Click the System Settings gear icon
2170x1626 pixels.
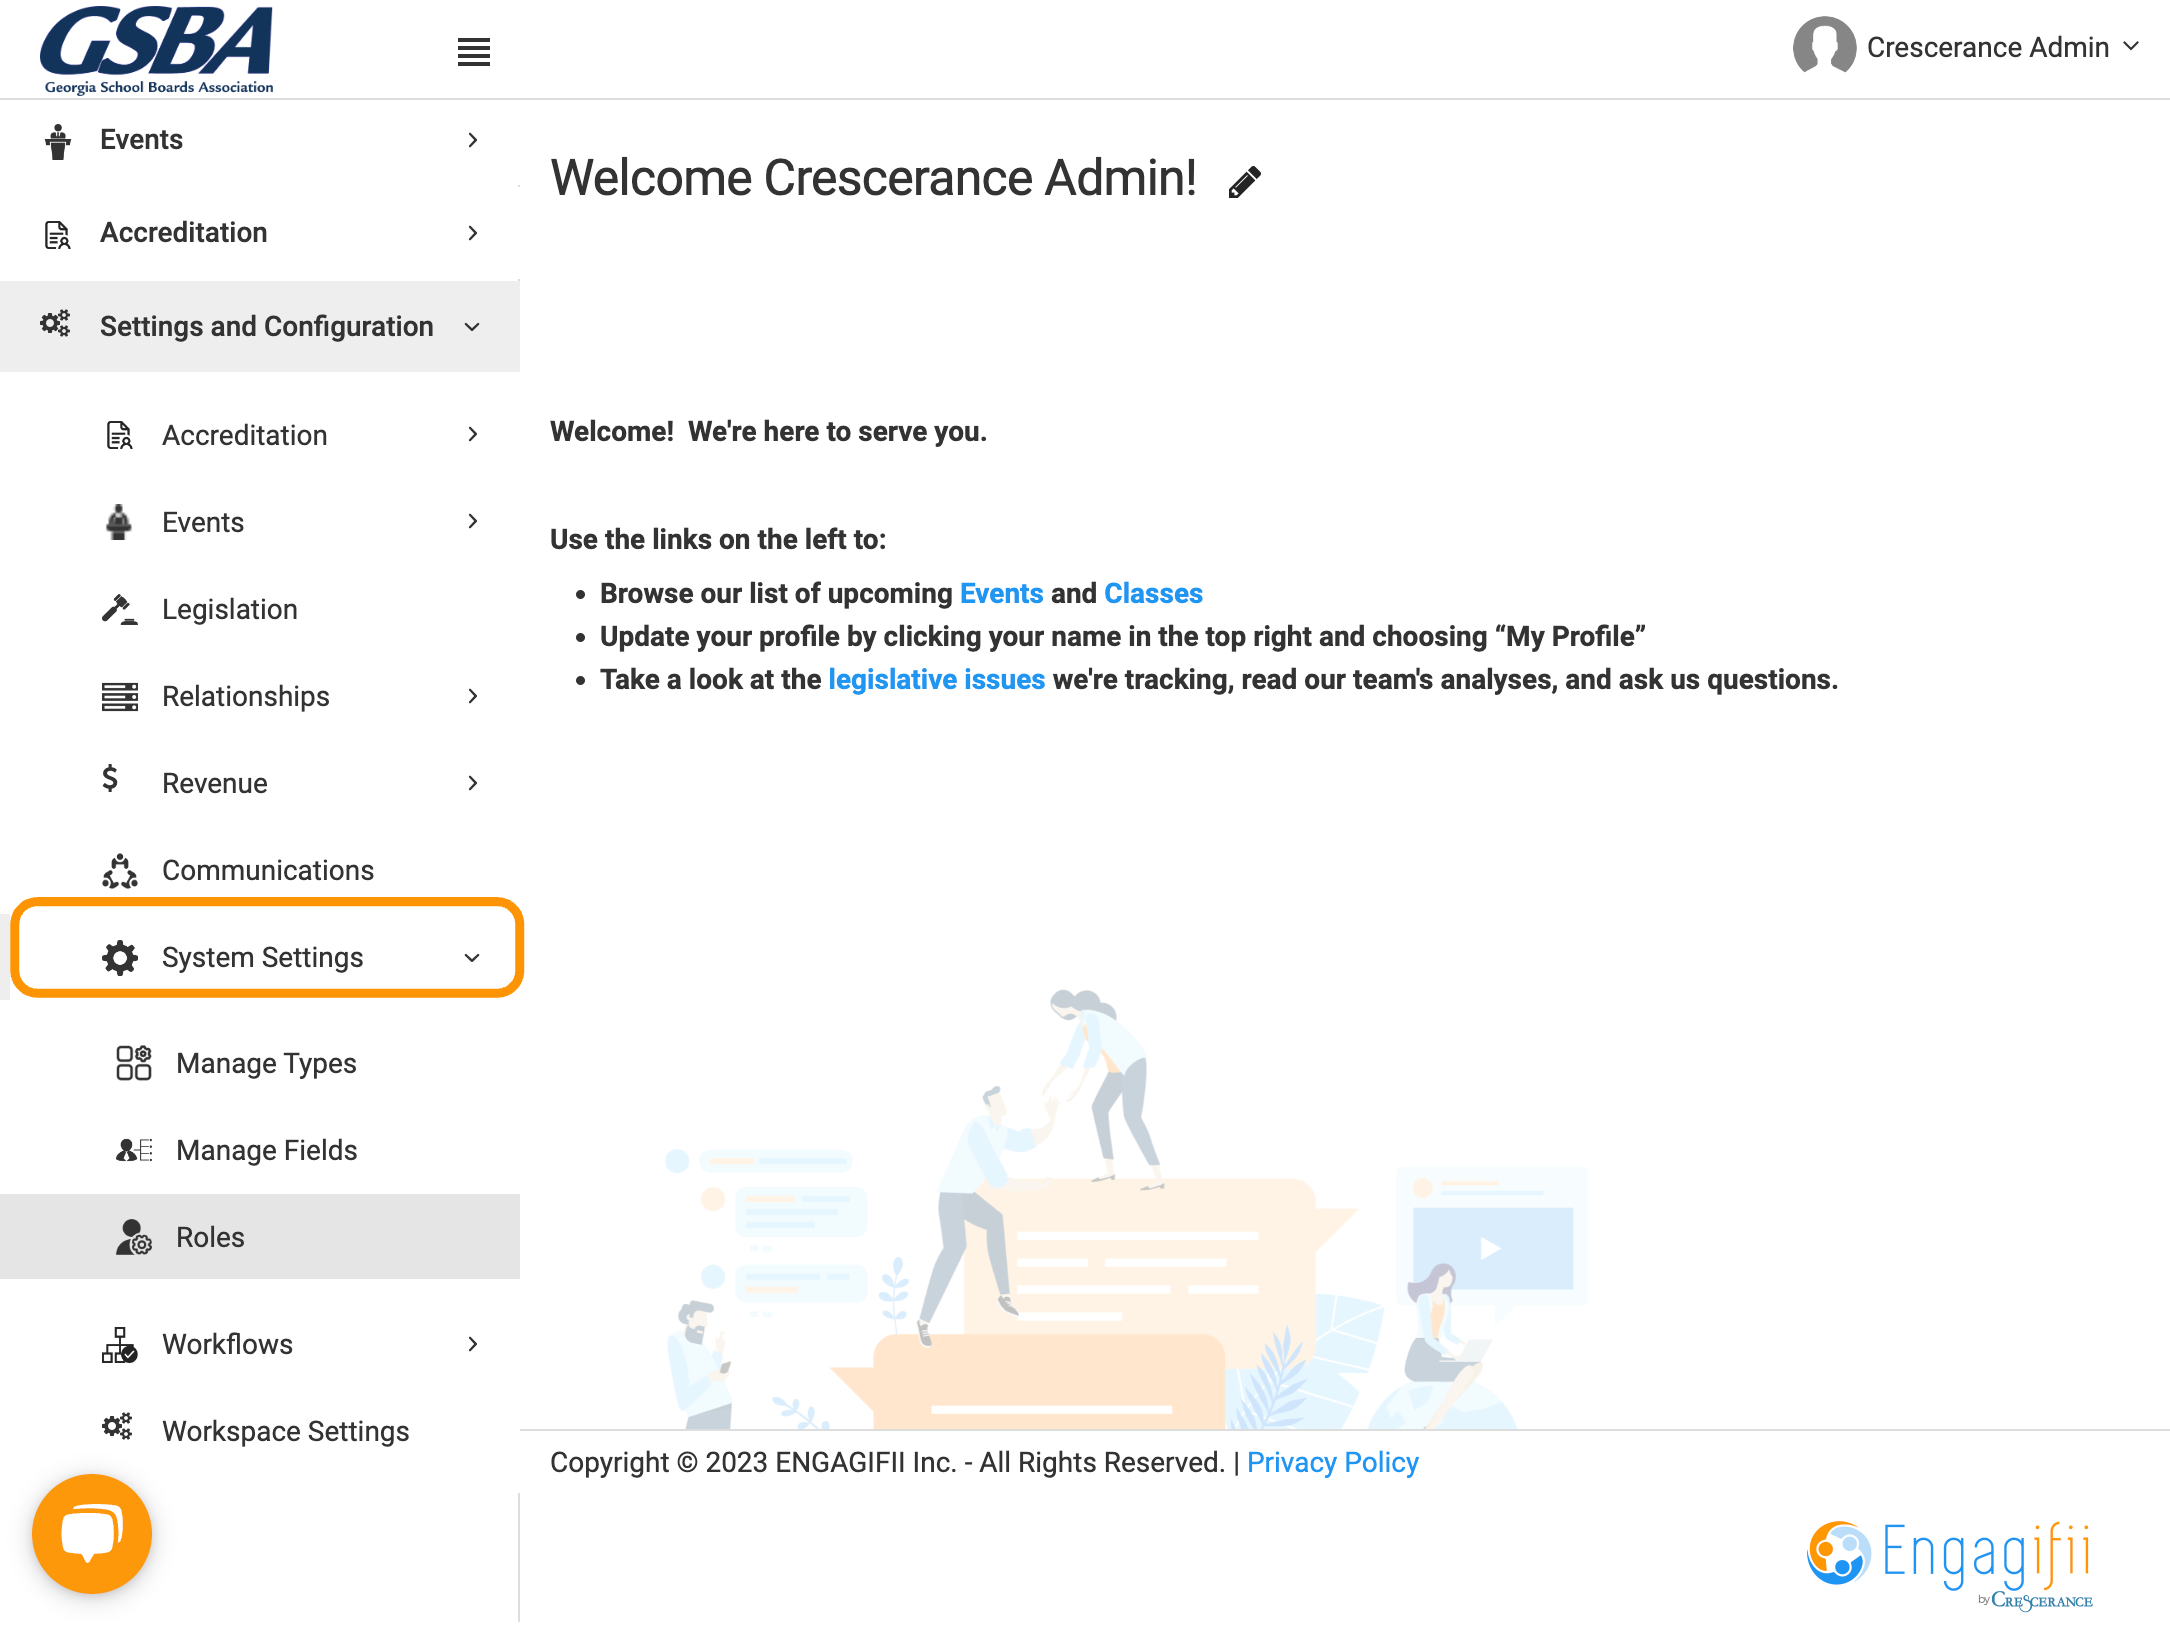pyautogui.click(x=120, y=957)
